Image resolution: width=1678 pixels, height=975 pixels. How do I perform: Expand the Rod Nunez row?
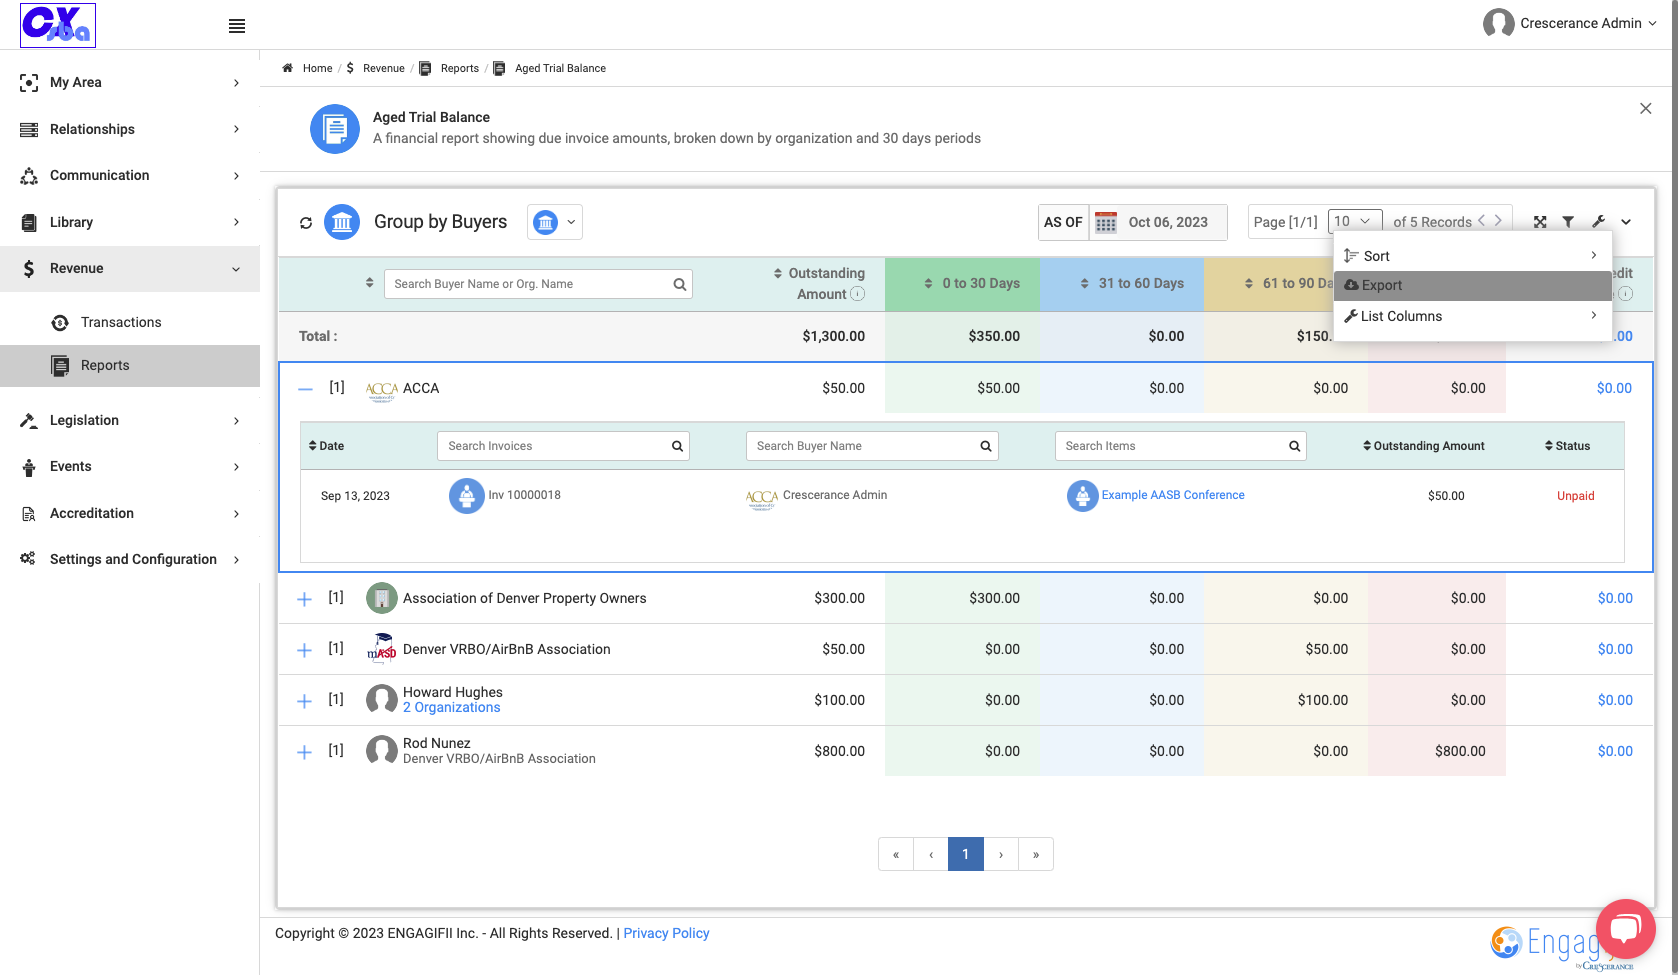305,752
